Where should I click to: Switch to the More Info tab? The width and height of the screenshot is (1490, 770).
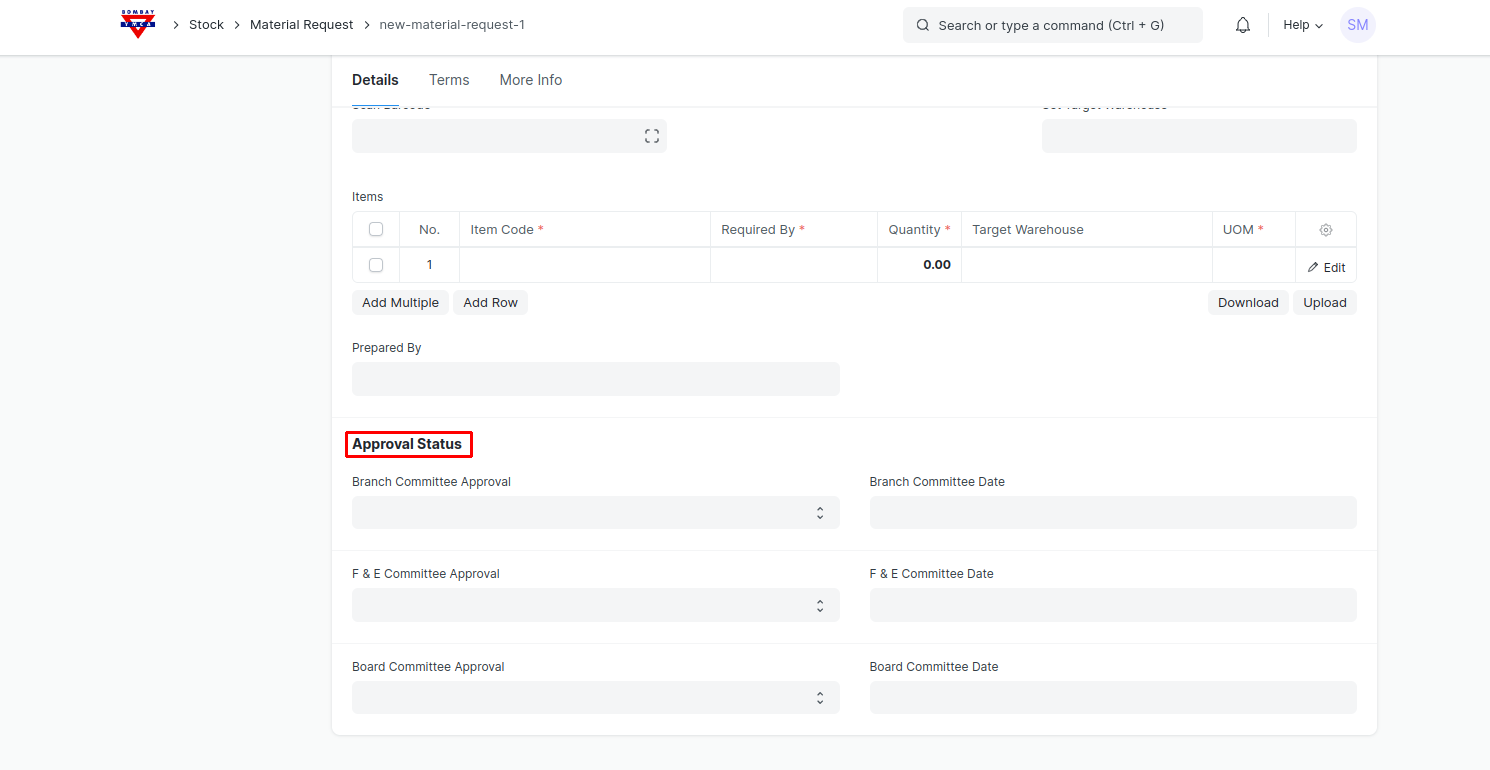coord(530,80)
